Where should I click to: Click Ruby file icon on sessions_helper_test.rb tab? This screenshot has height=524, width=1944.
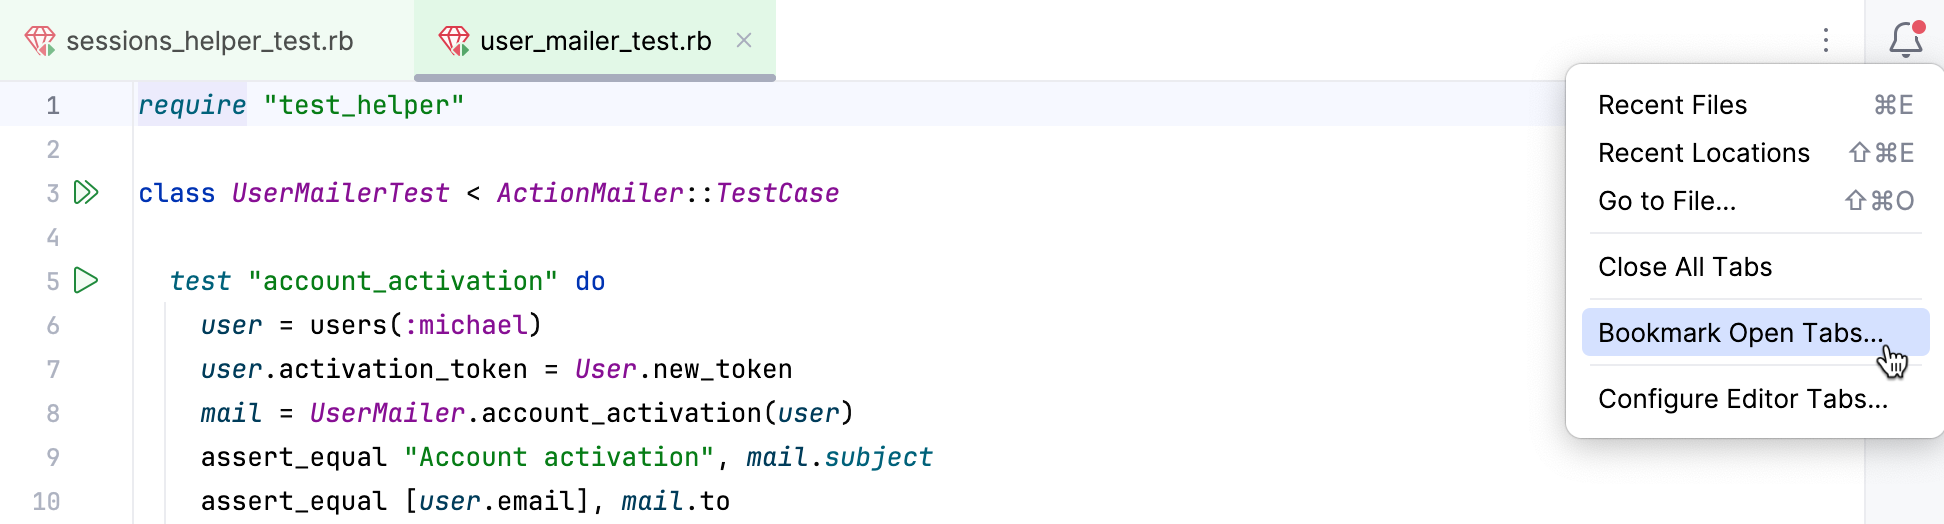[x=40, y=41]
